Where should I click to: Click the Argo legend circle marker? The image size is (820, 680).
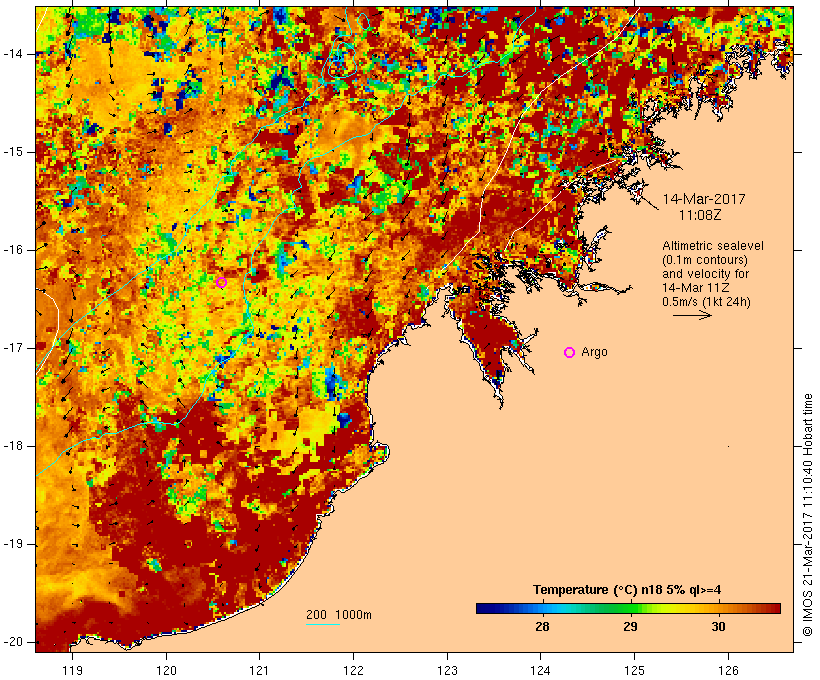[x=570, y=353]
